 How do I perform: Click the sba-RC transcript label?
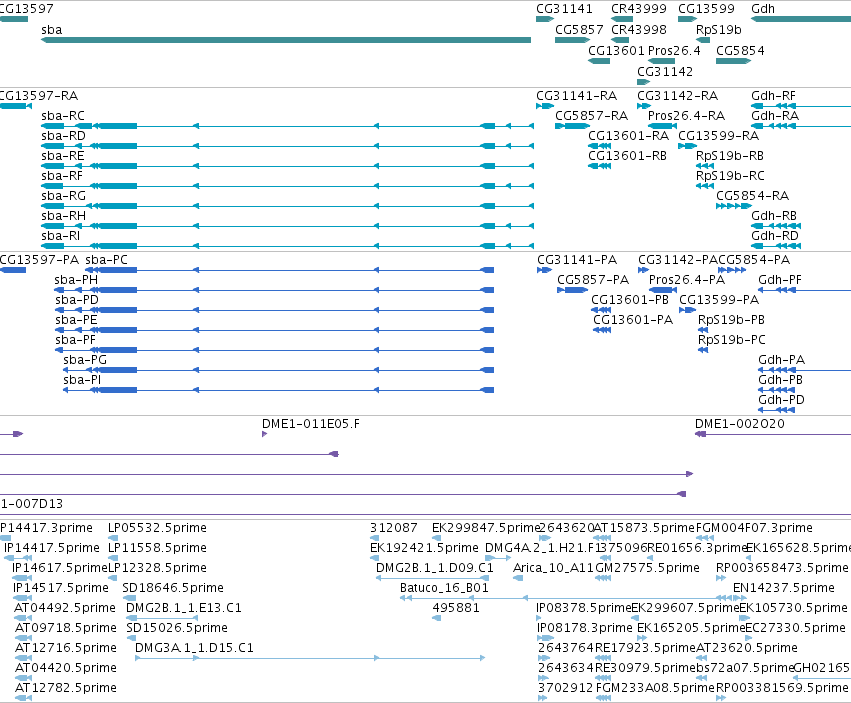pyautogui.click(x=63, y=116)
